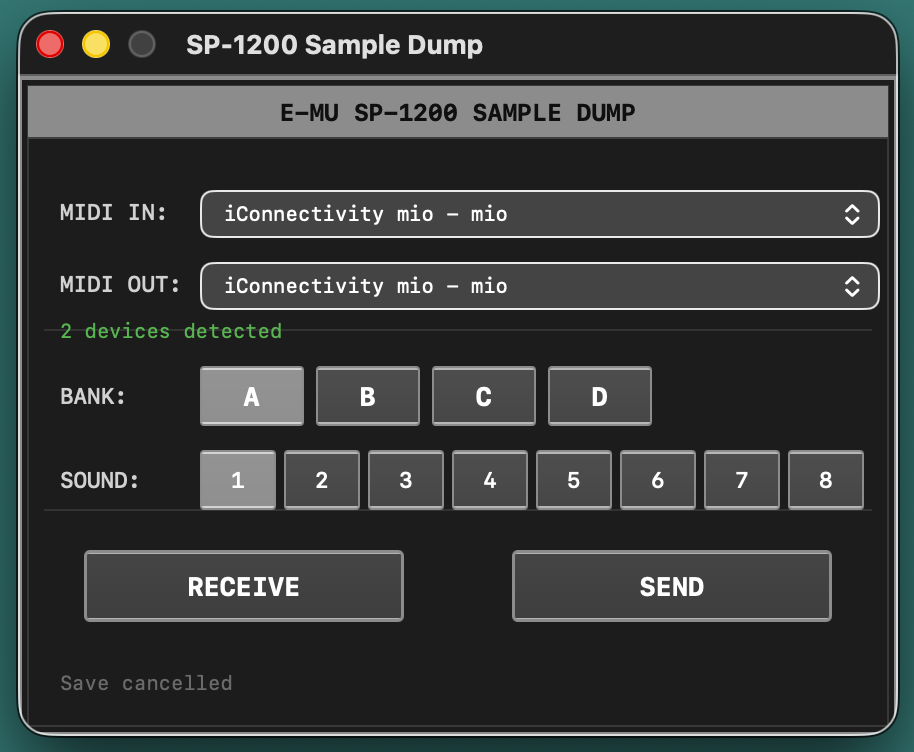Select bank A

pyautogui.click(x=252, y=396)
